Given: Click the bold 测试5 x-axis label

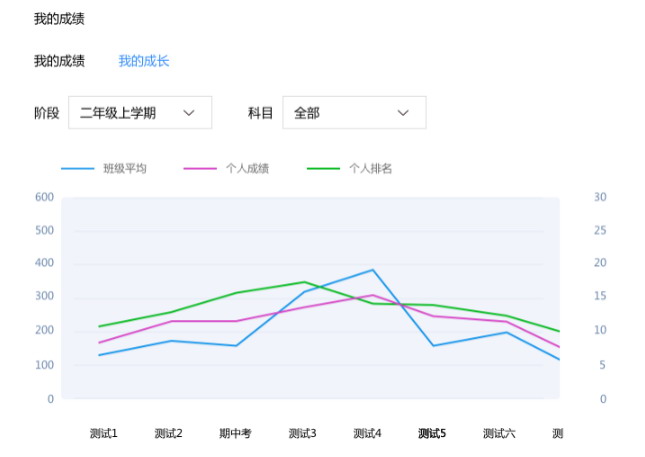Looking at the screenshot, I should click(432, 433).
